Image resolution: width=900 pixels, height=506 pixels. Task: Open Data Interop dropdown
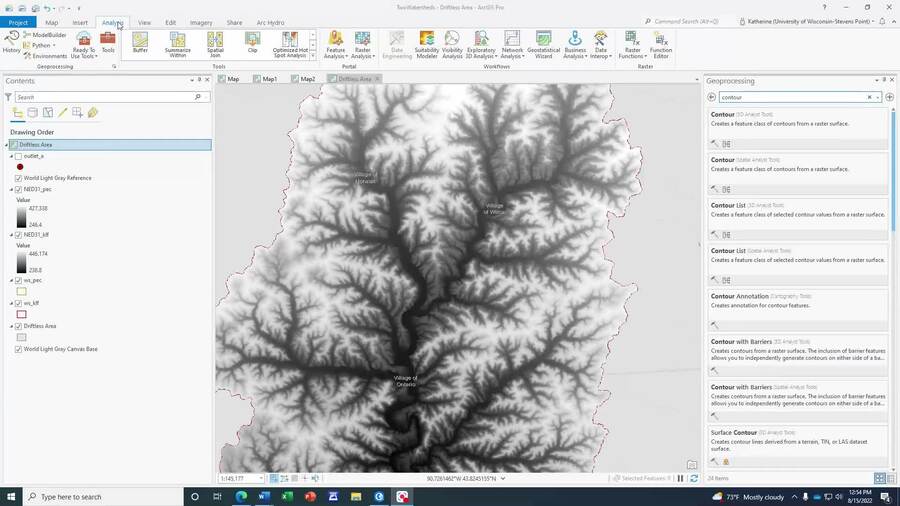600,45
